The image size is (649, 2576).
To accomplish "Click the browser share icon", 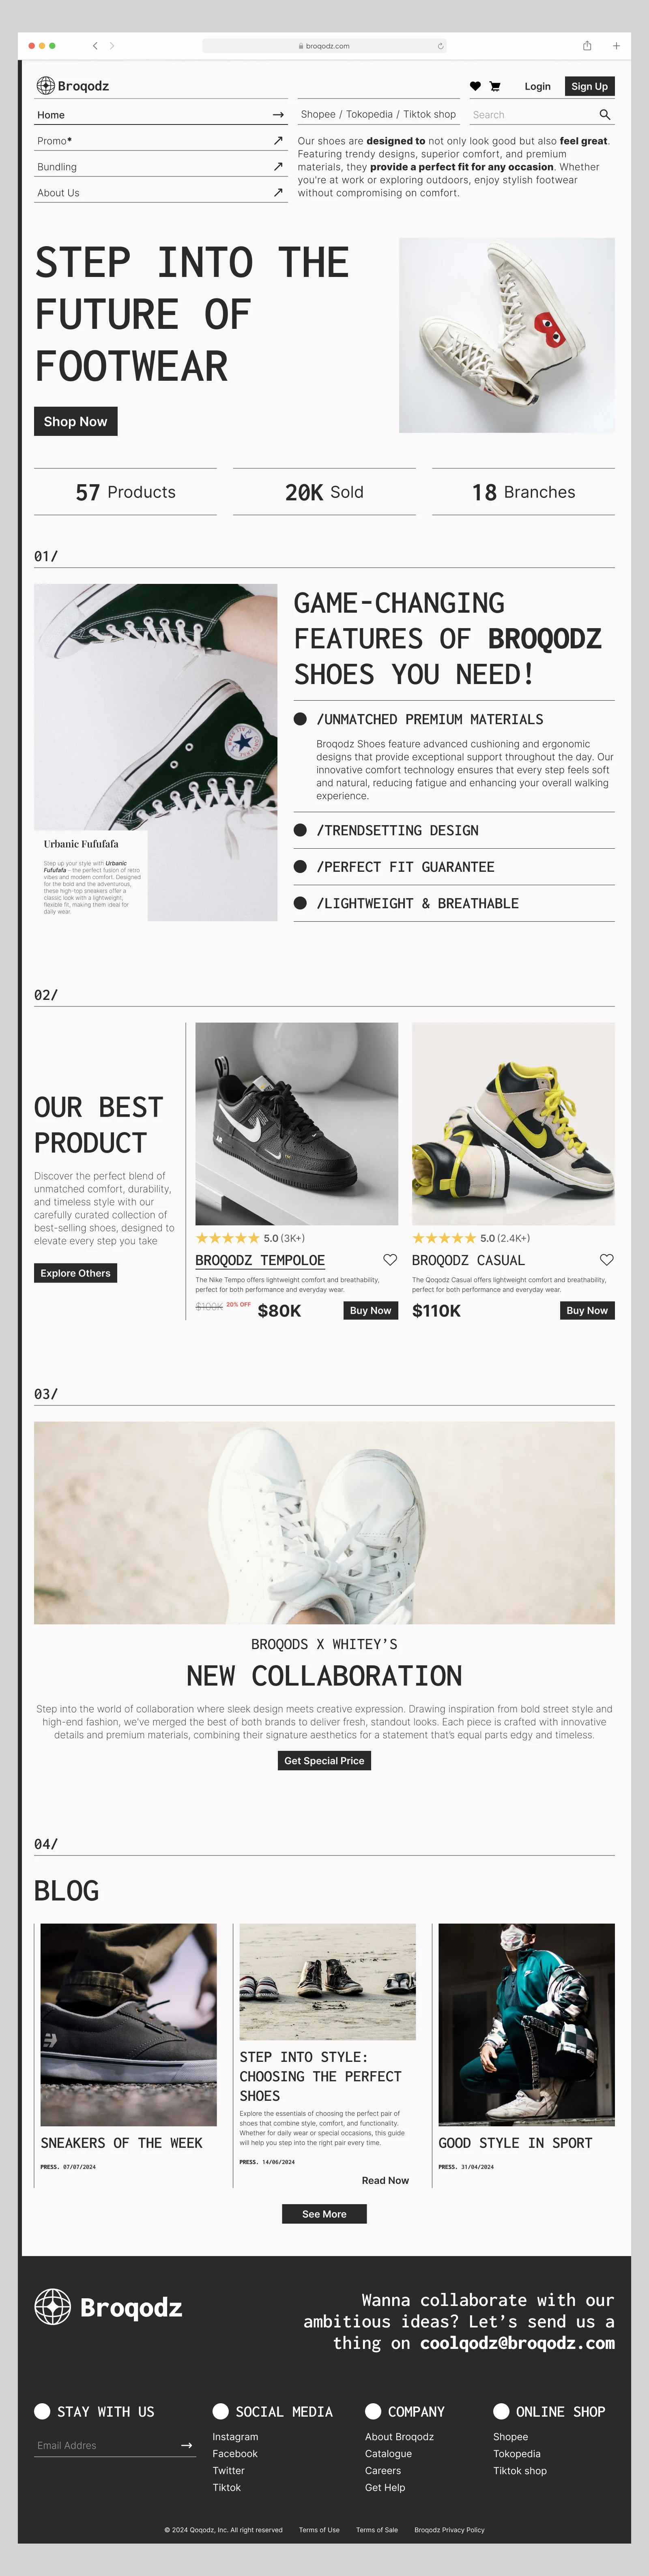I will point(587,46).
